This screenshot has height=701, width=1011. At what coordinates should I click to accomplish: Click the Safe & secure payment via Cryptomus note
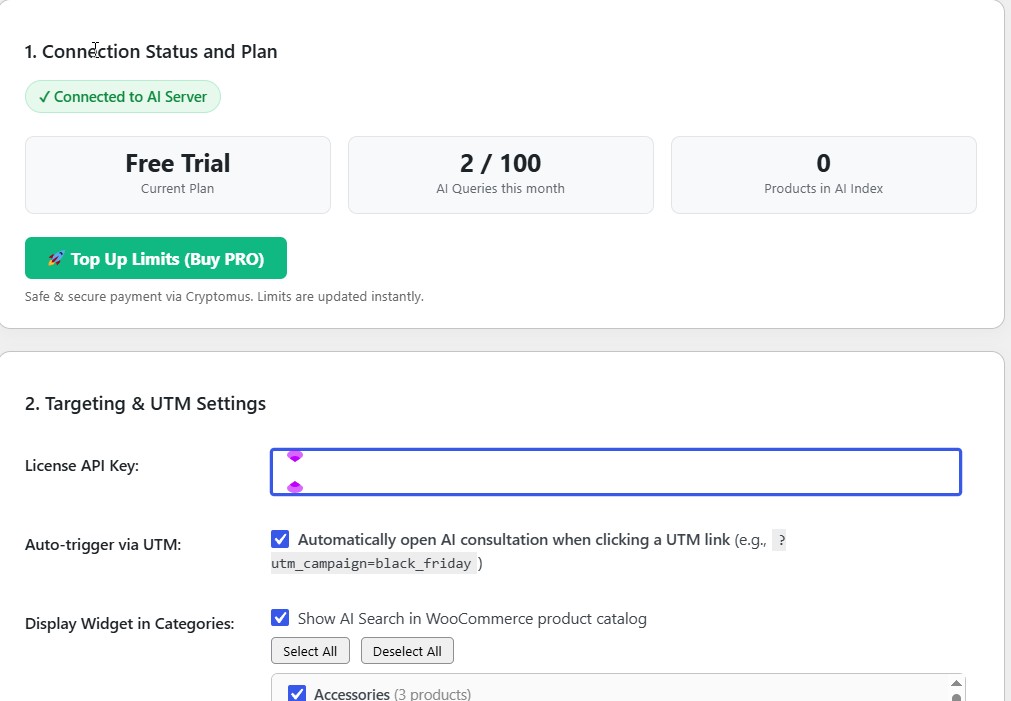tap(224, 297)
